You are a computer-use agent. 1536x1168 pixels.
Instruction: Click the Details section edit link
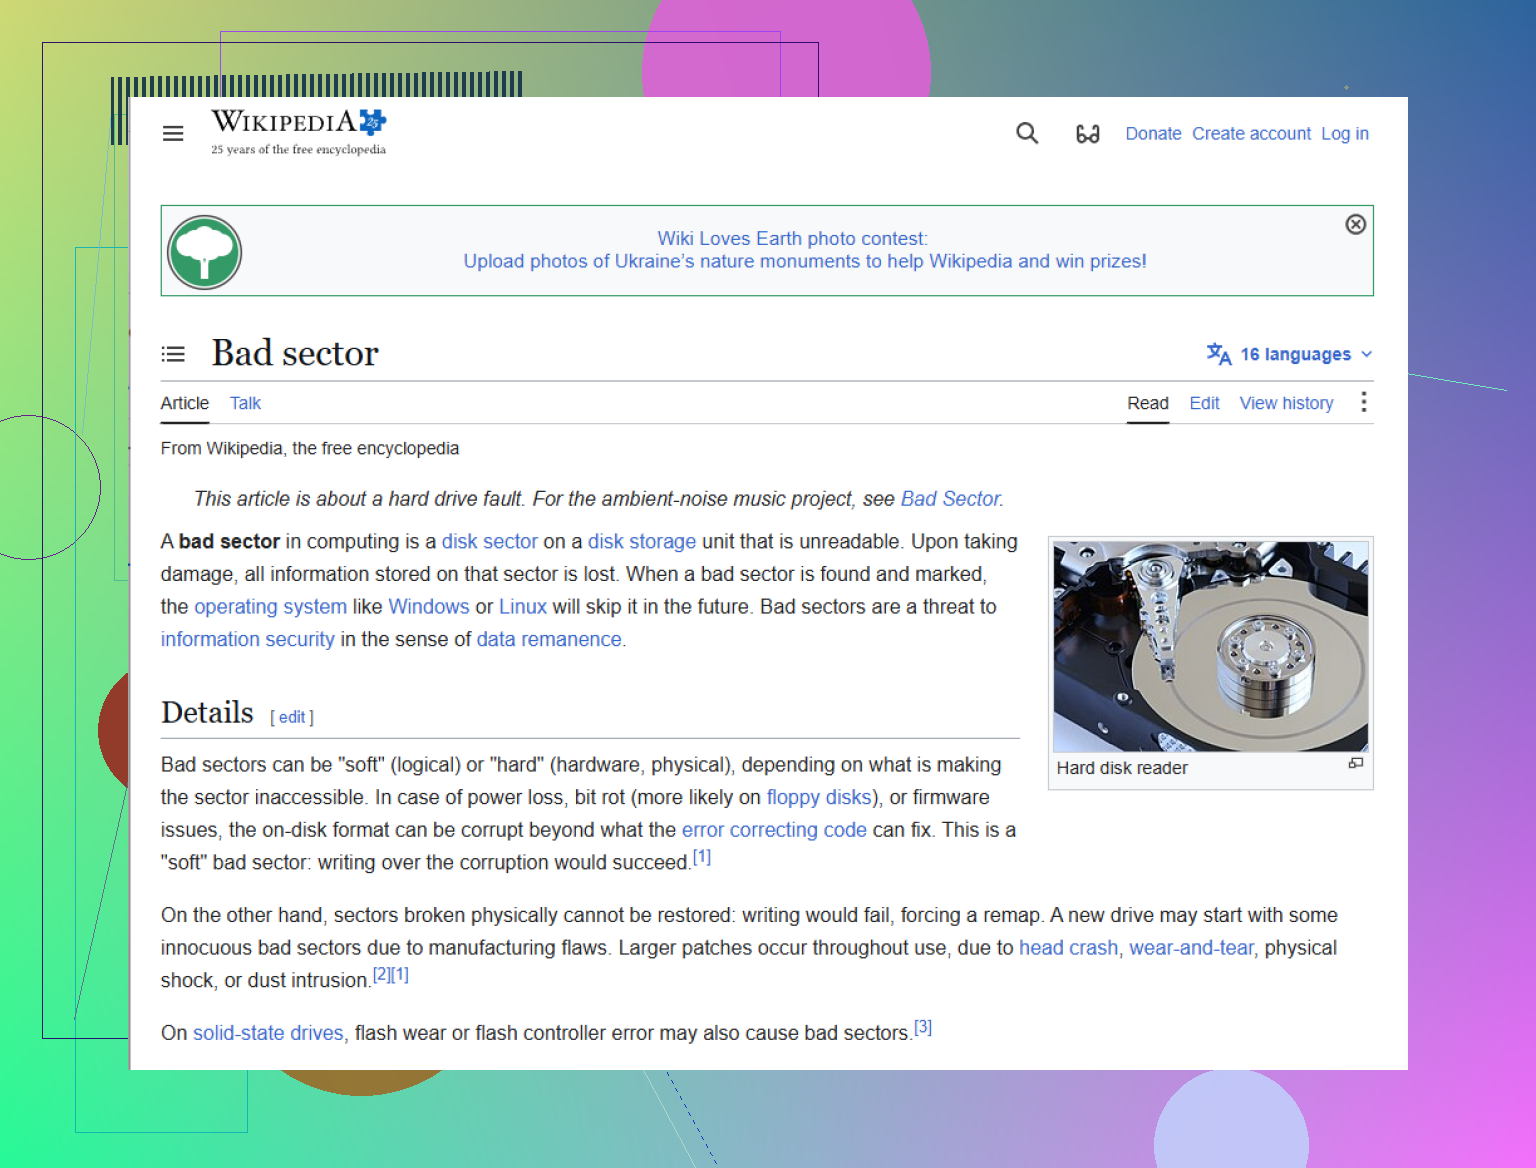pos(292,717)
